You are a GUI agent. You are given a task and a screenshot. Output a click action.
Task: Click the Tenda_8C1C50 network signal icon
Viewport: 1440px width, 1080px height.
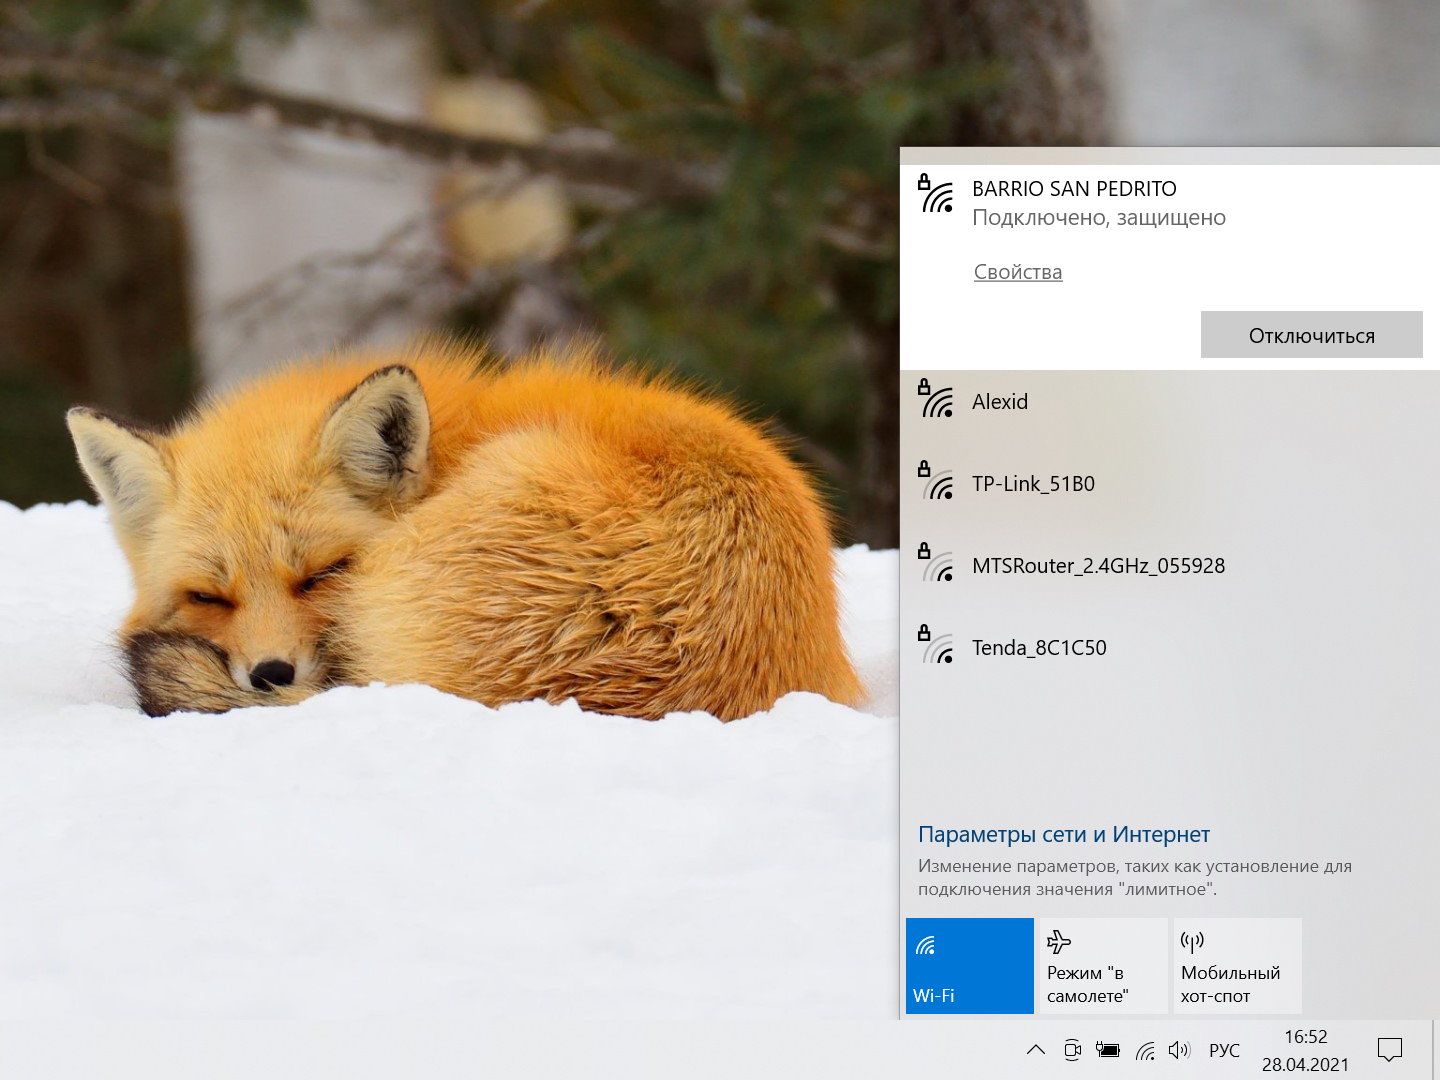coord(936,645)
